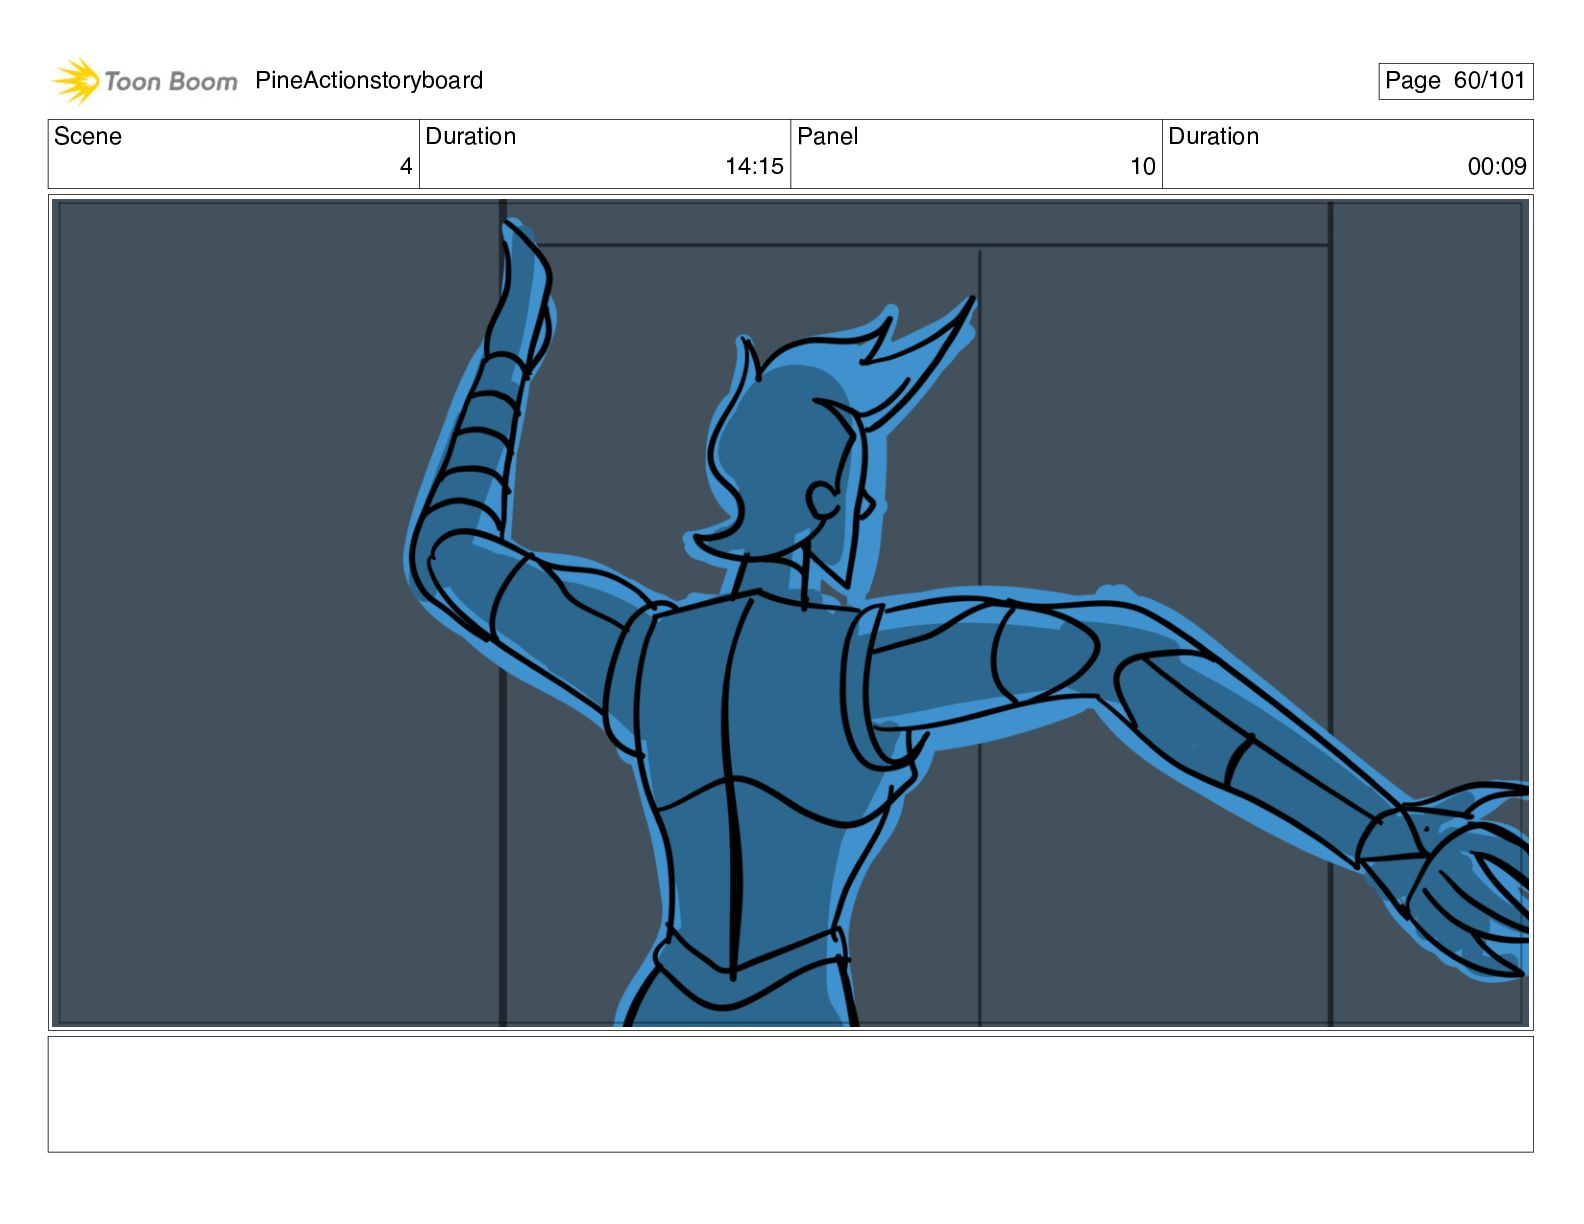Click panel number value 10
This screenshot has height=1224, width=1584.
coord(1143,167)
